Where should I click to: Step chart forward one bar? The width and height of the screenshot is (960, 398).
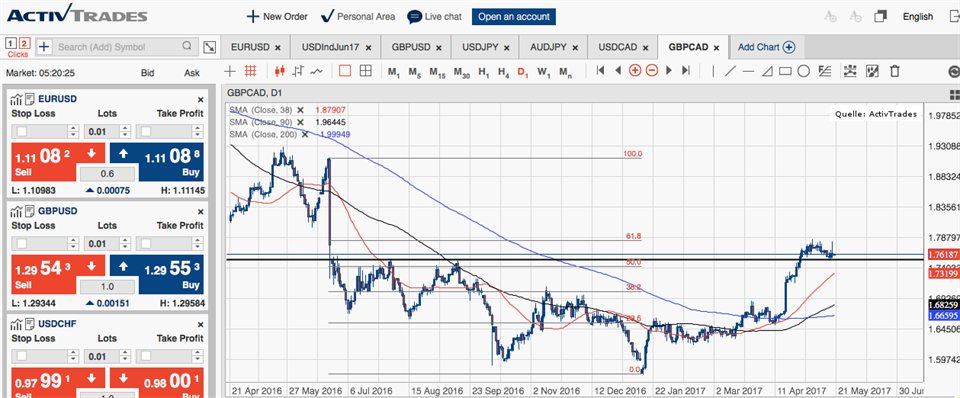[x=669, y=71]
